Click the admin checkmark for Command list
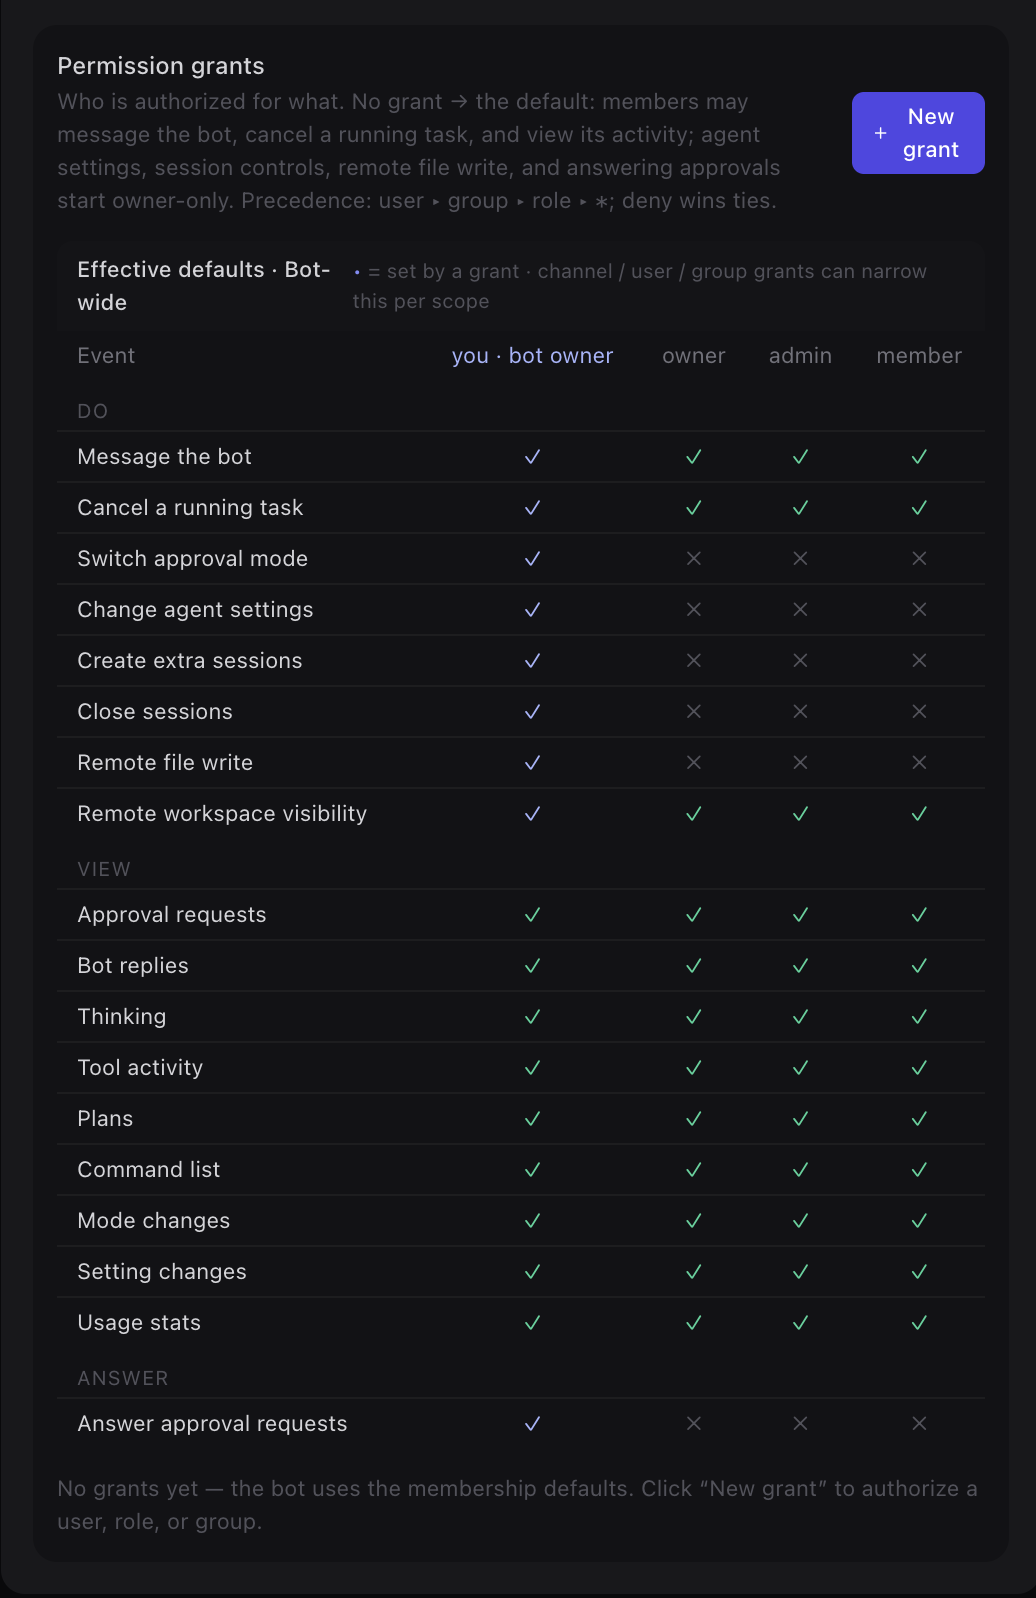 800,1170
